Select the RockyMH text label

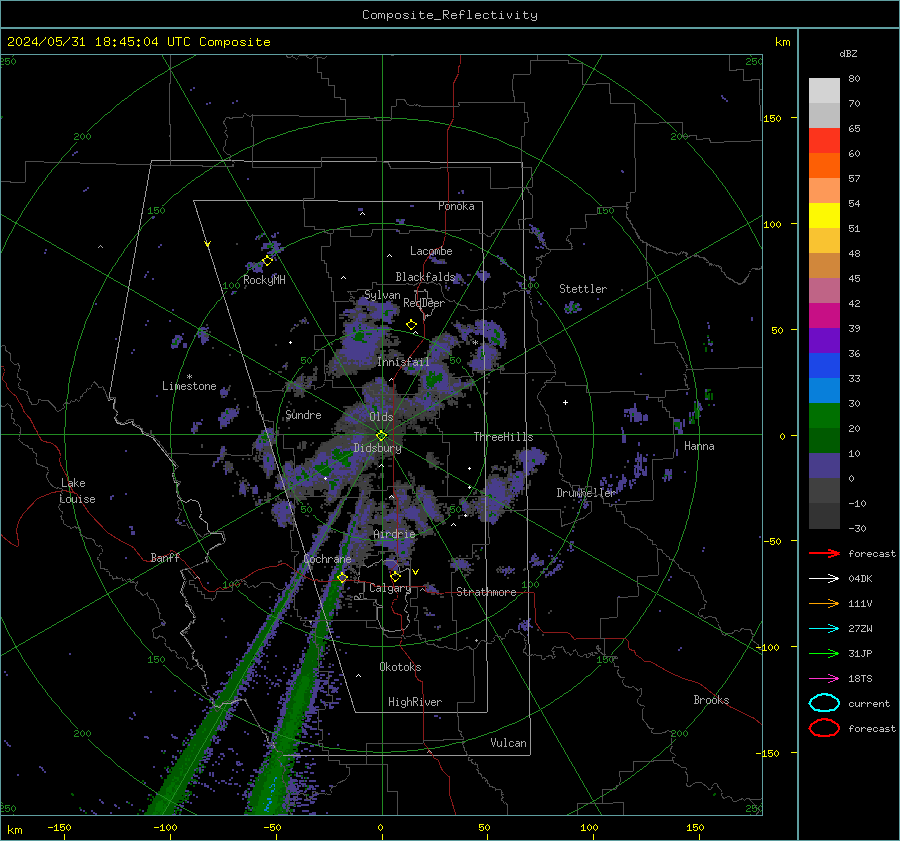pos(264,280)
